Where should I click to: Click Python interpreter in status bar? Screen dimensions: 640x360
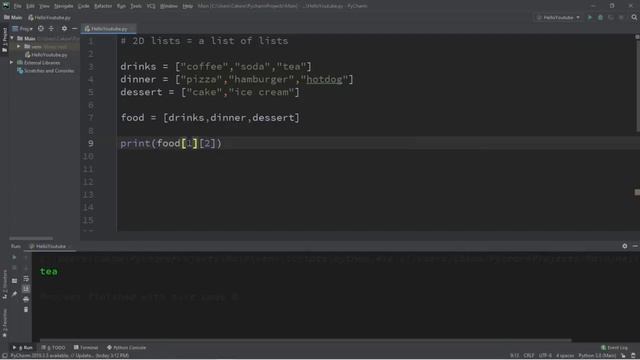[597, 356]
